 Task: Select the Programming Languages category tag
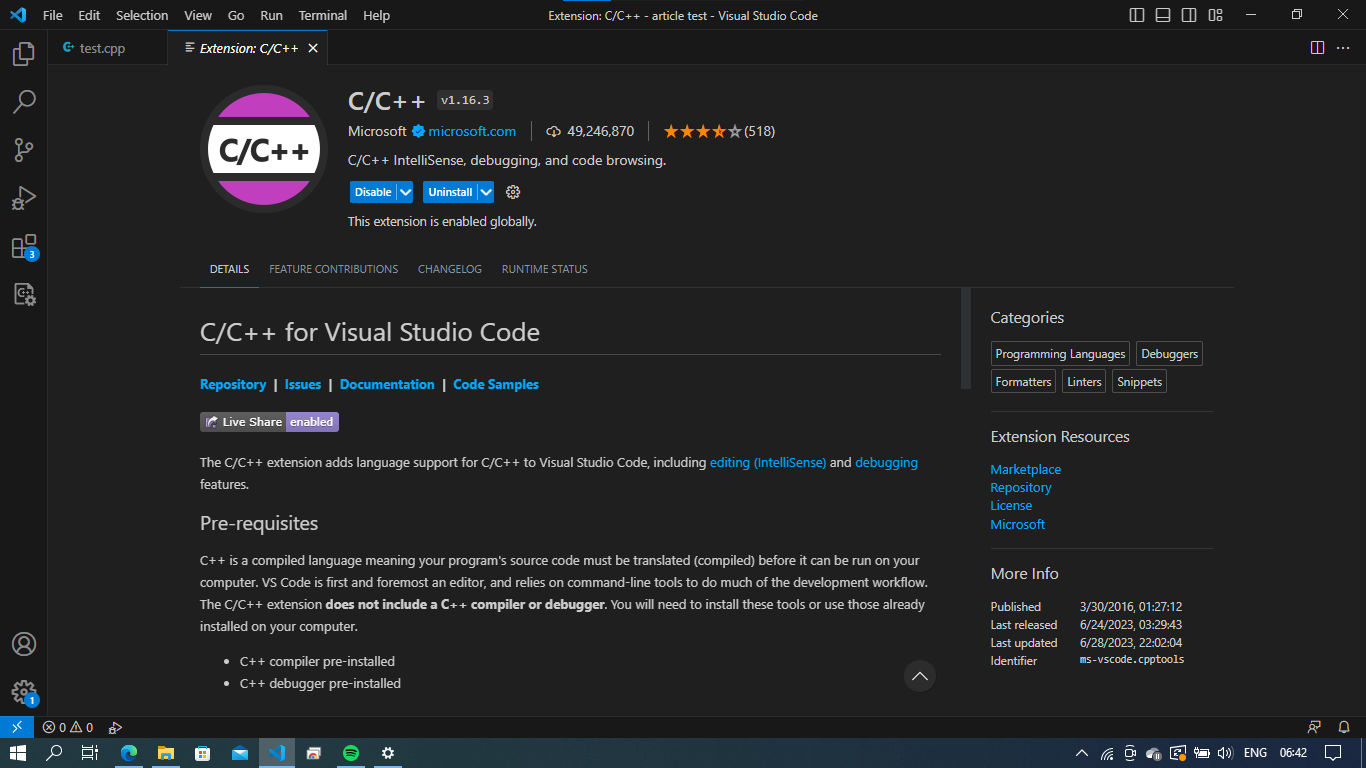point(1060,354)
